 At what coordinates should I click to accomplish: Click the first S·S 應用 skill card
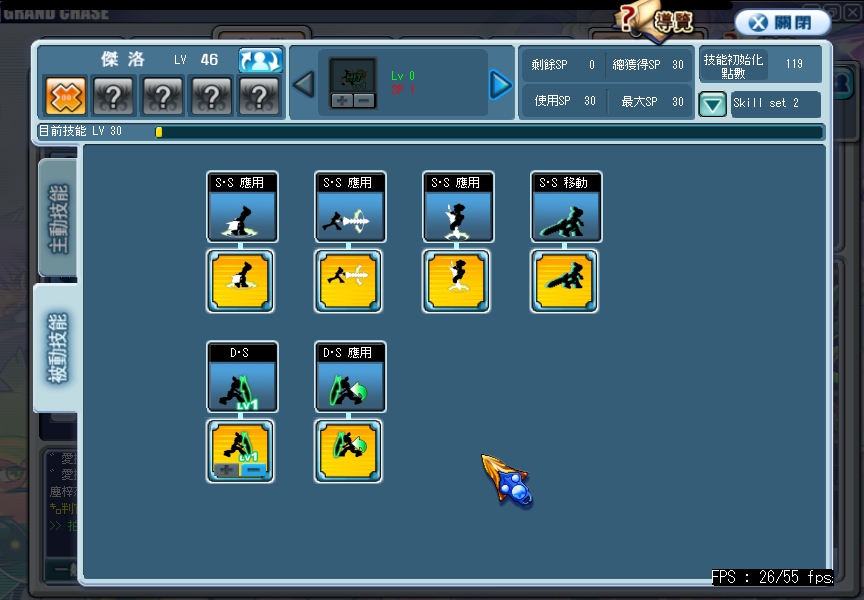click(x=242, y=207)
